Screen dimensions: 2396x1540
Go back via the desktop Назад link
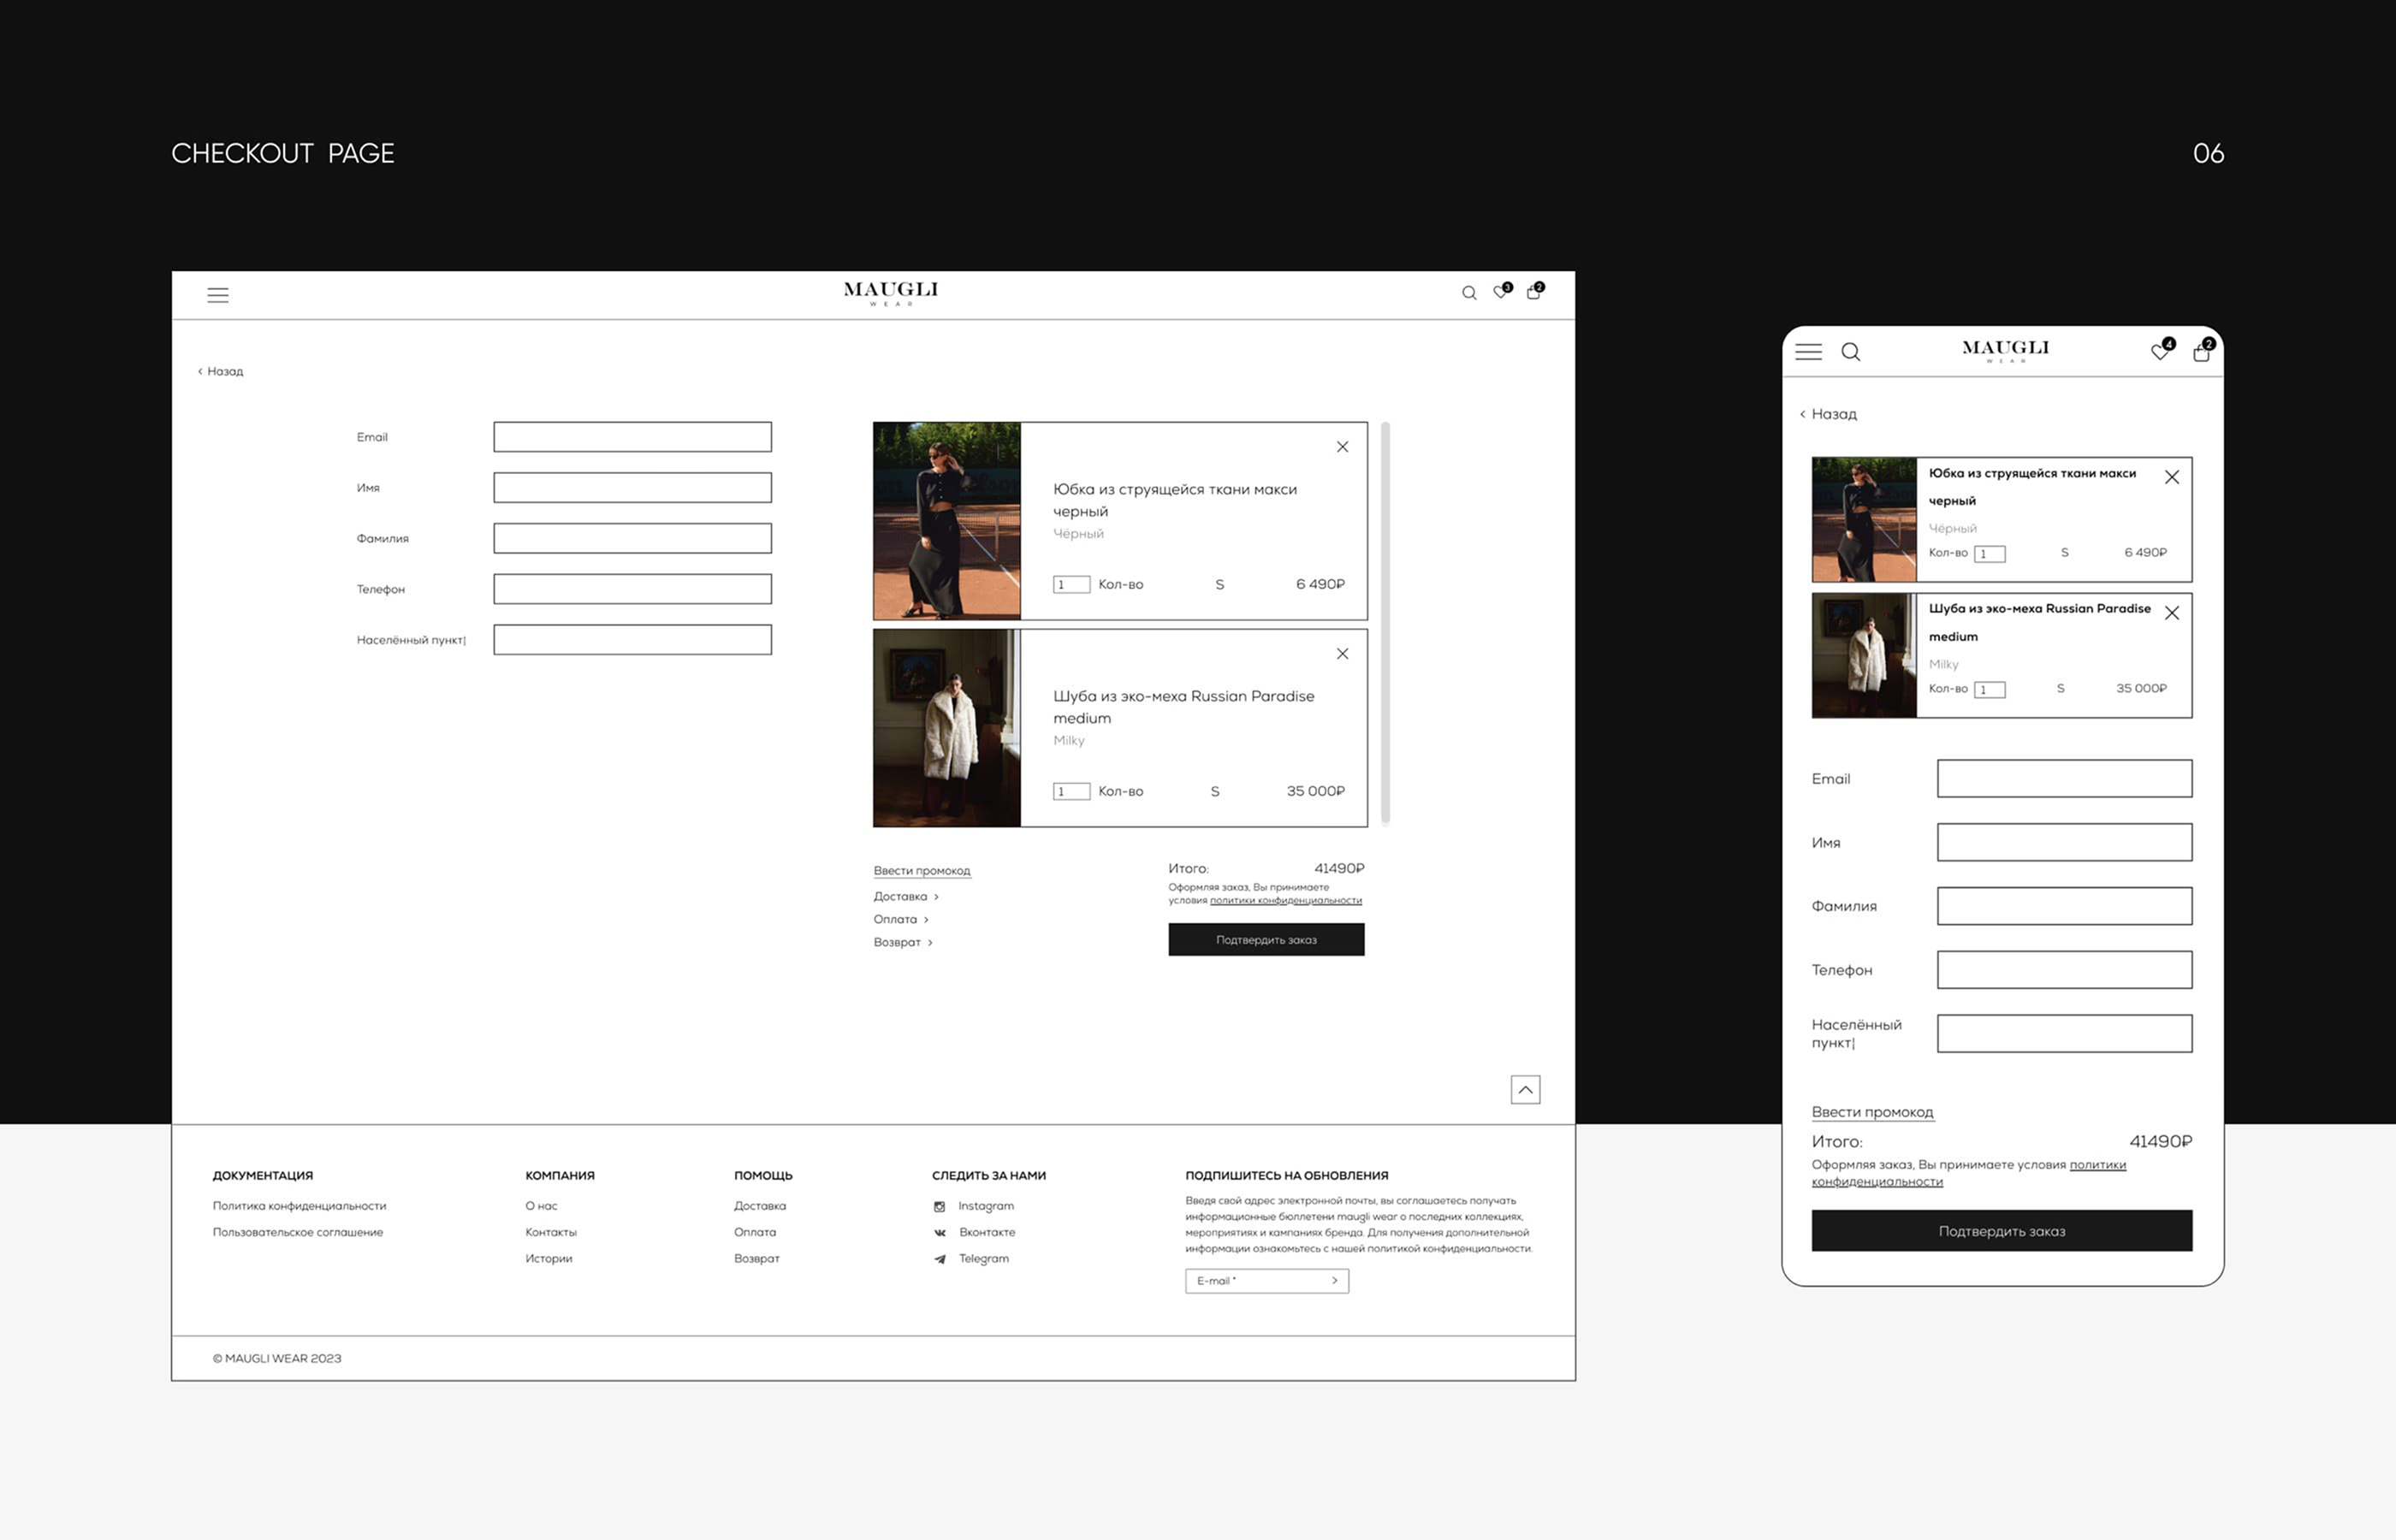click(221, 371)
